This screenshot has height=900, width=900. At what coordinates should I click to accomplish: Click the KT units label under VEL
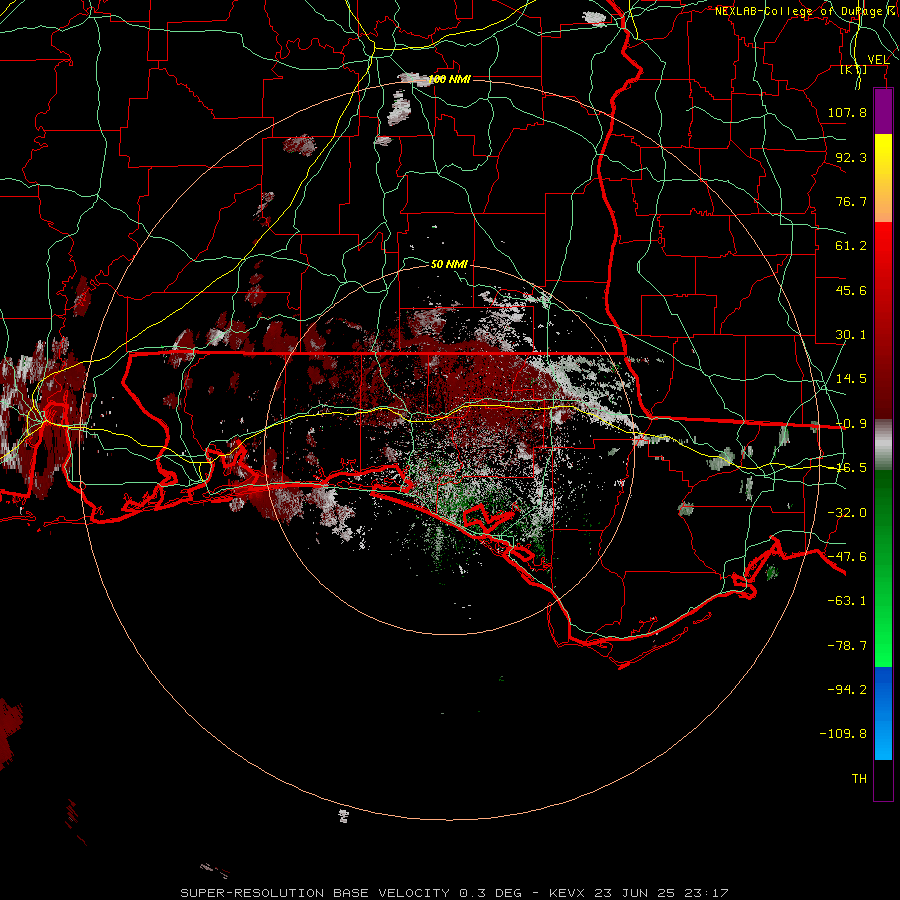[854, 69]
